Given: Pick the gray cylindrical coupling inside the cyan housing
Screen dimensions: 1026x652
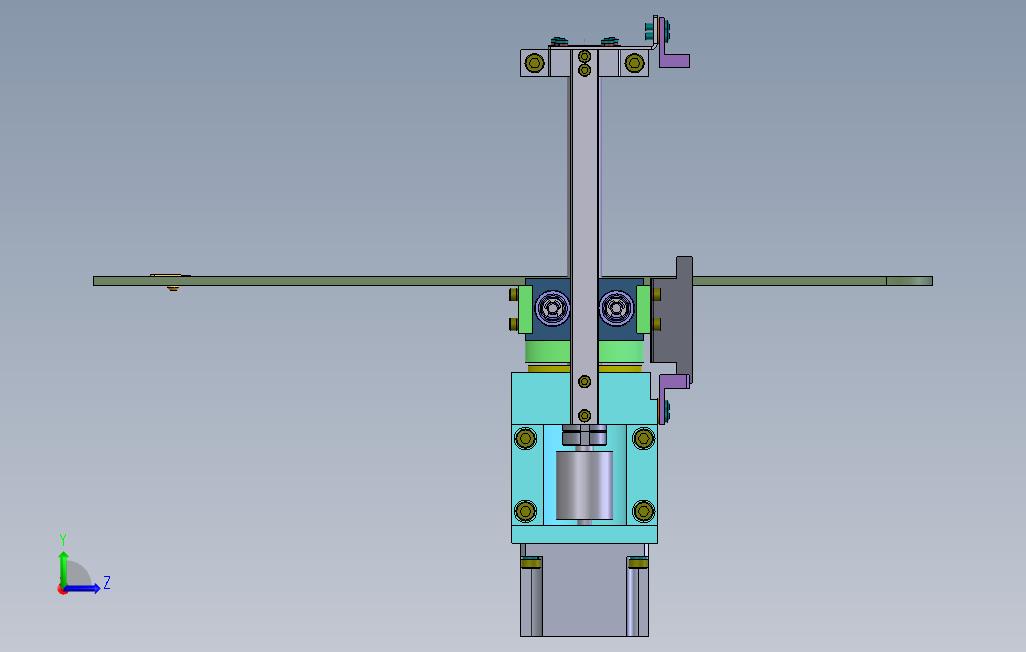Looking at the screenshot, I should pyautogui.click(x=584, y=485).
